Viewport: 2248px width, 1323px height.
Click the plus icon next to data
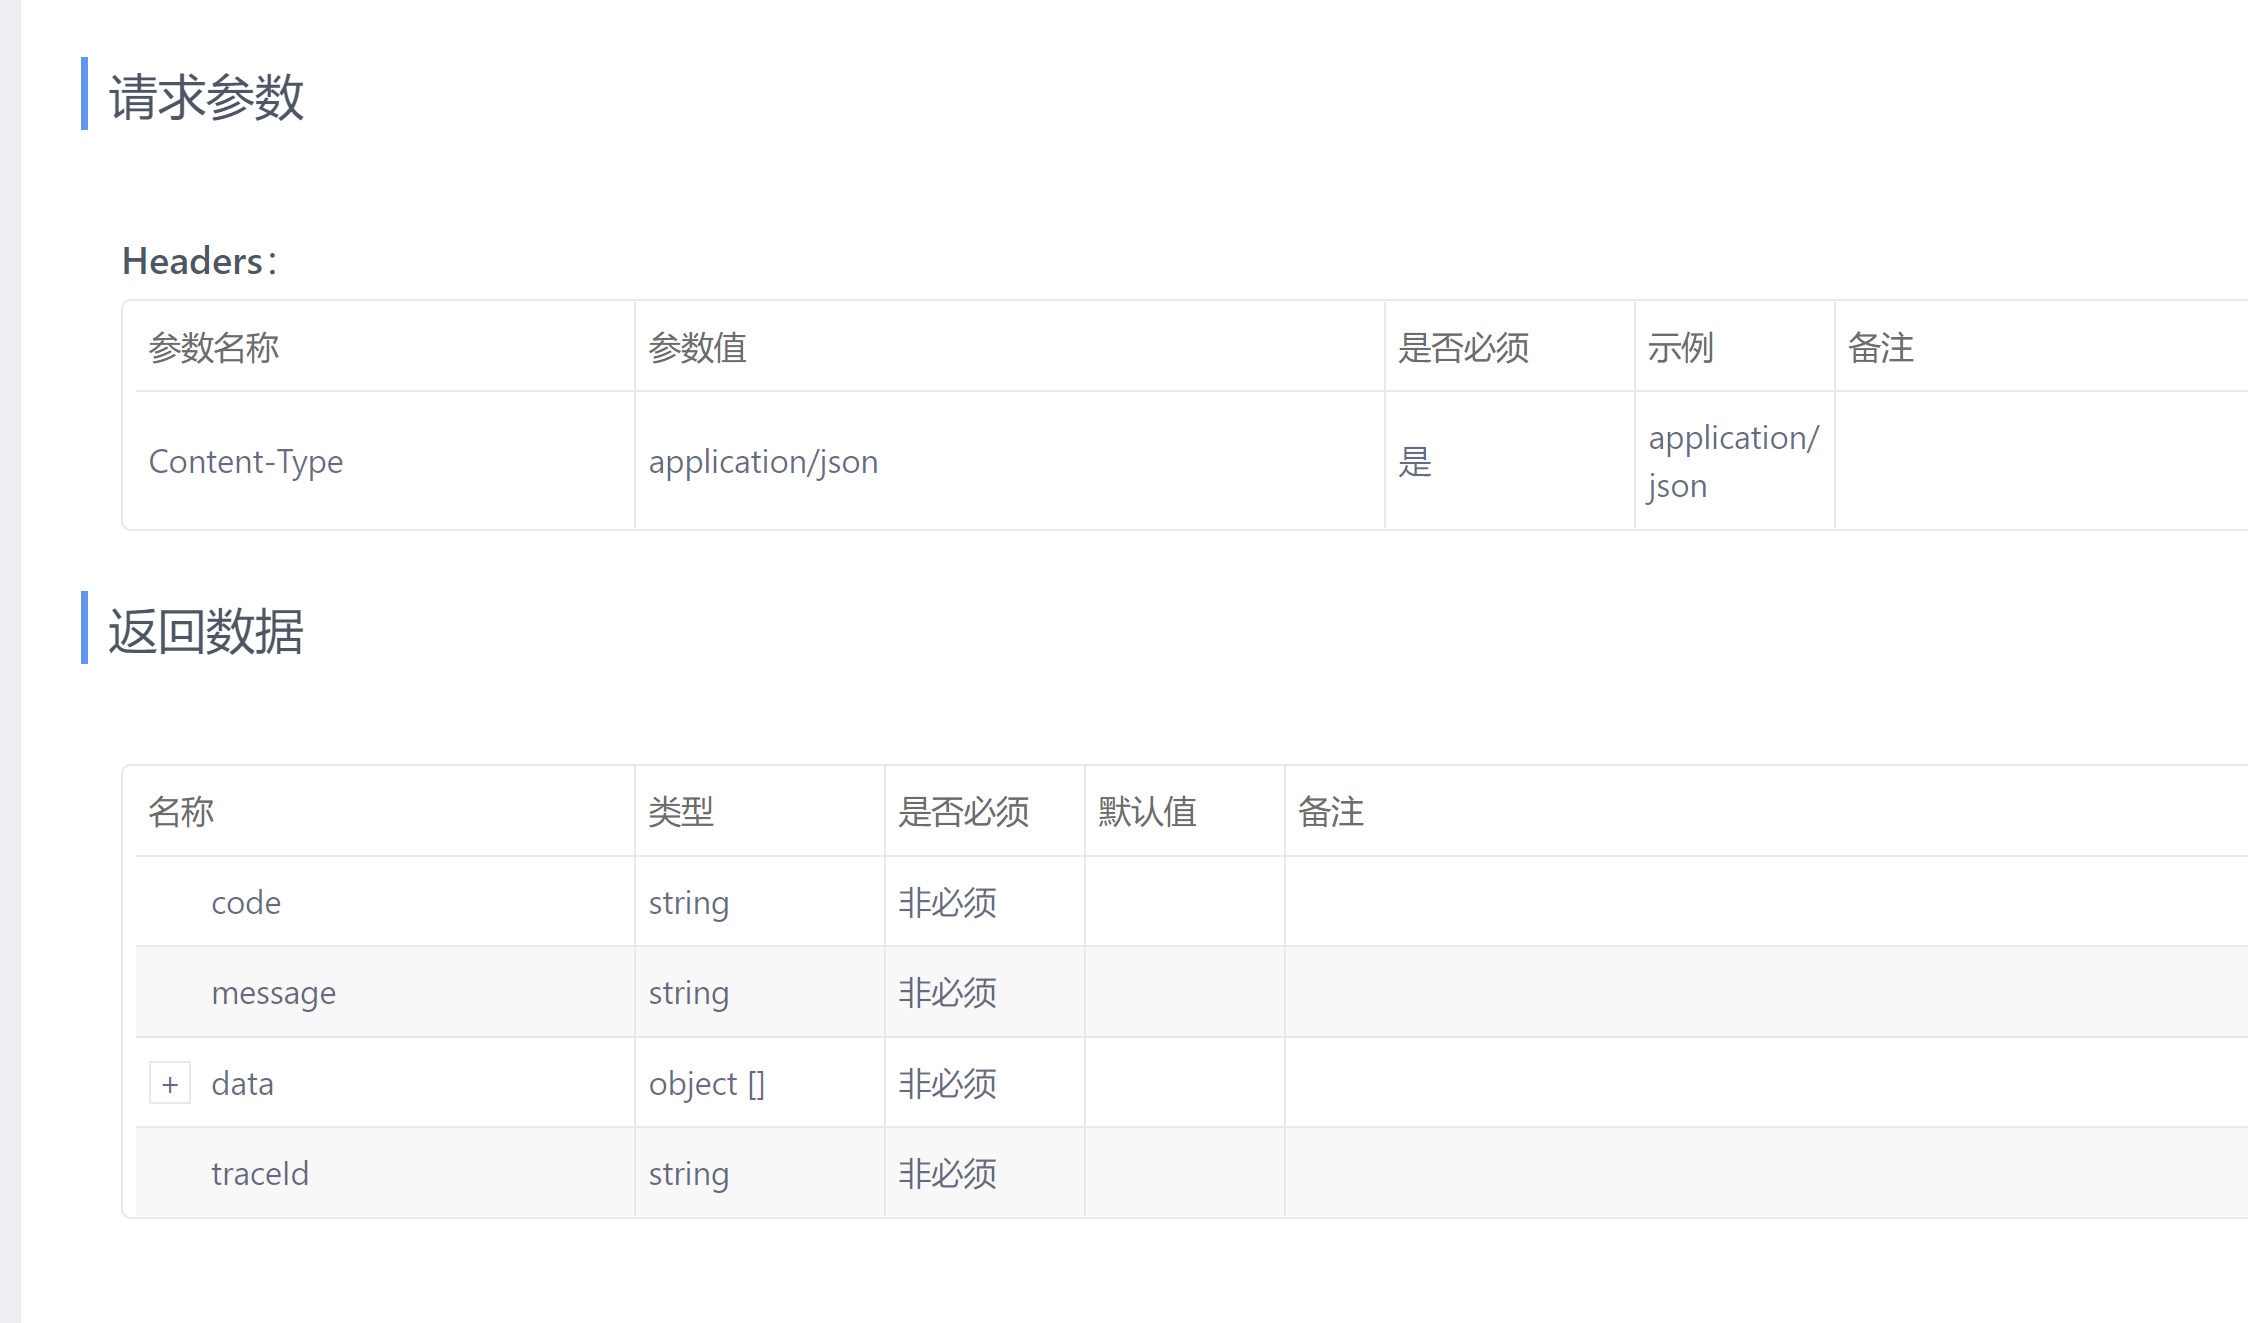[170, 1083]
